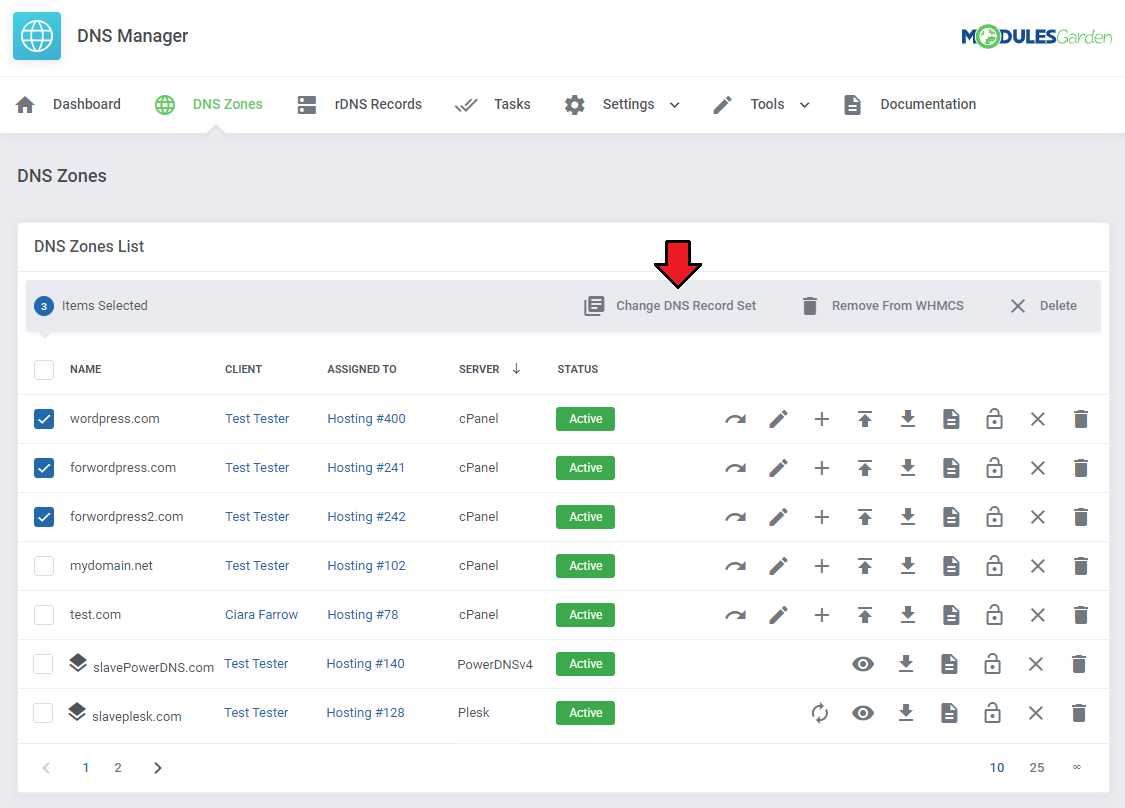Image resolution: width=1125 pixels, height=808 pixels.
Task: Show 10 items per page
Action: pyautogui.click(x=997, y=768)
